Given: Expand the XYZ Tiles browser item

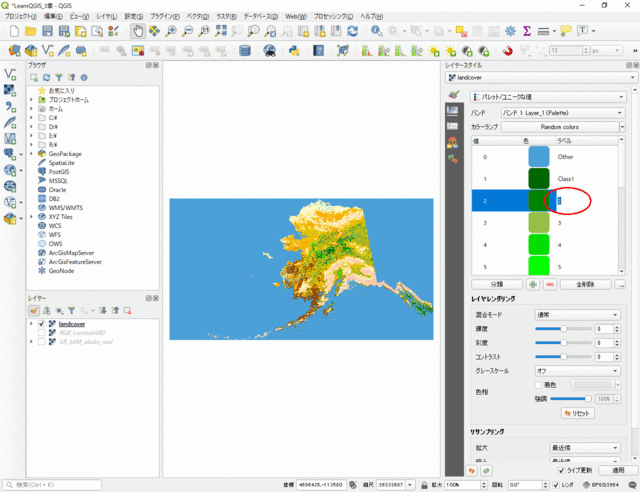Looking at the screenshot, I should (31, 217).
